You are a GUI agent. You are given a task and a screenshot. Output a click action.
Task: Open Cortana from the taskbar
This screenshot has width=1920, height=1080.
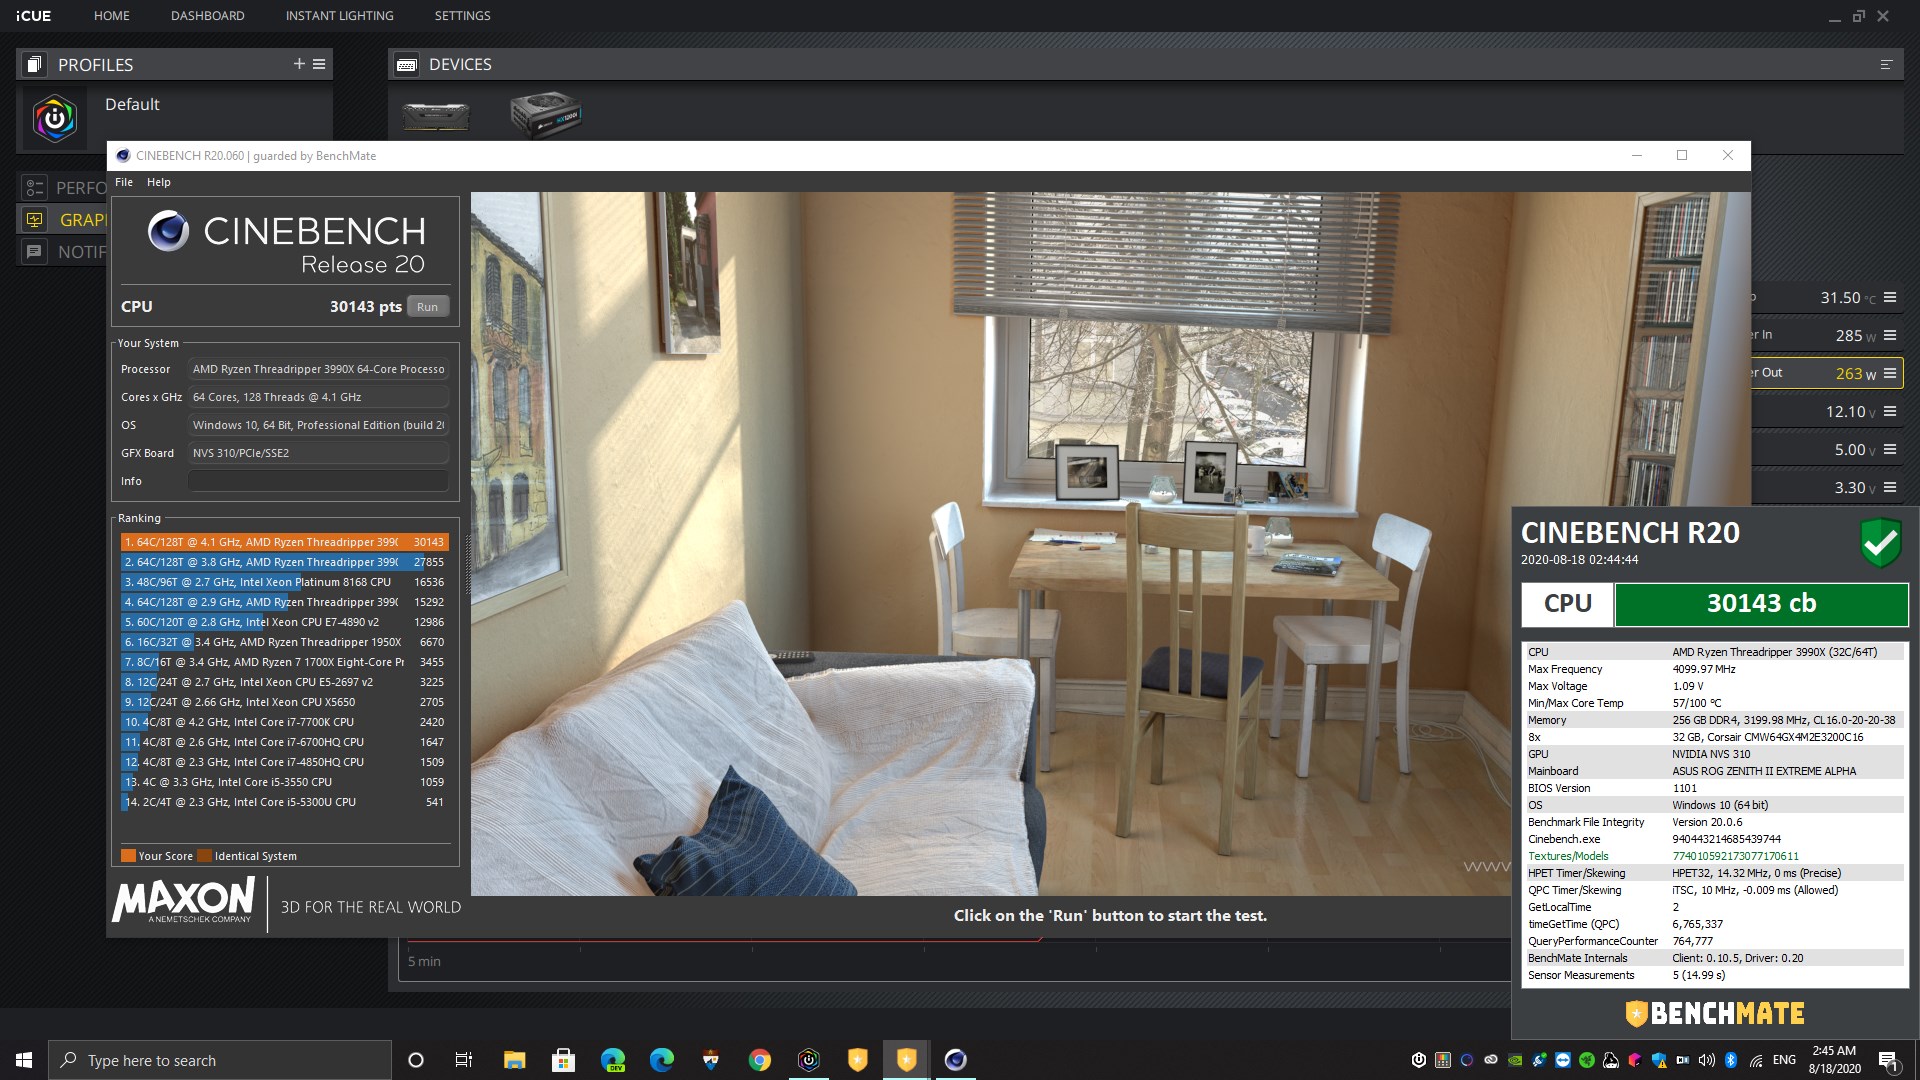click(x=416, y=1060)
